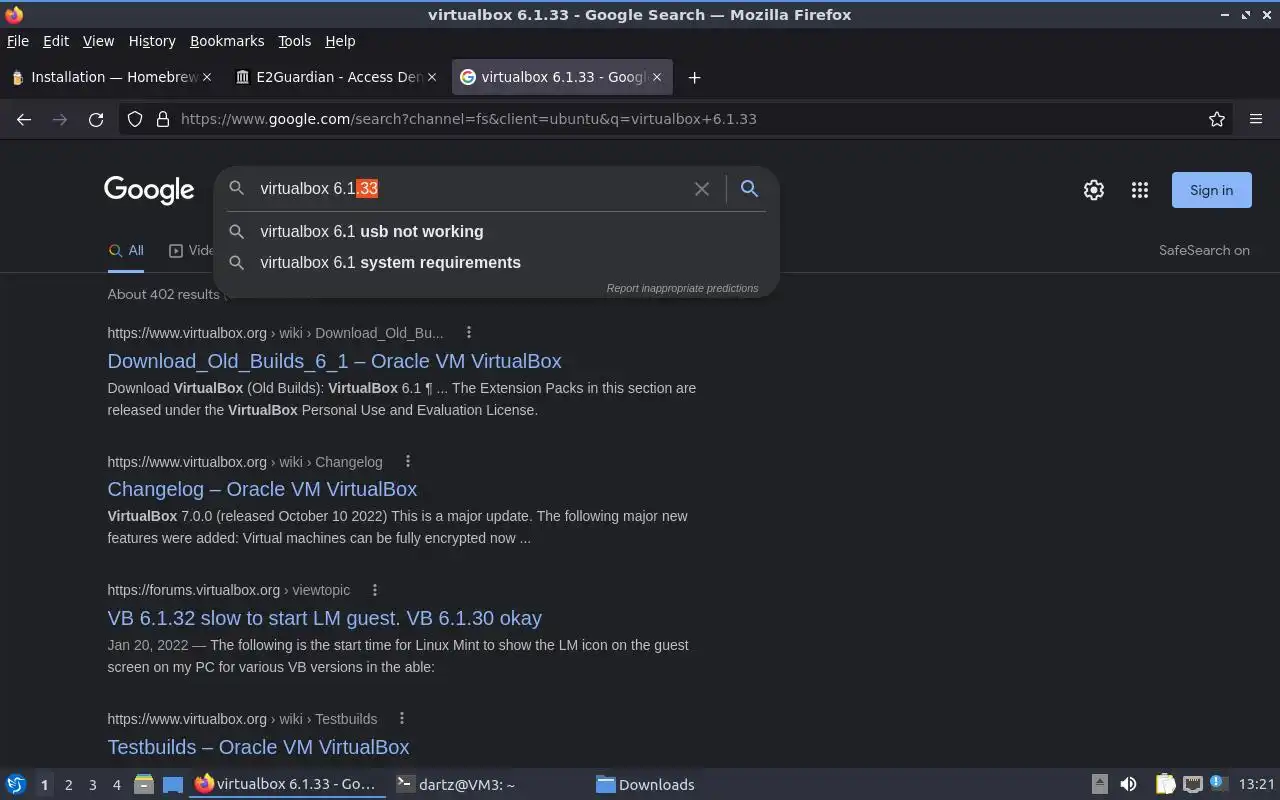The image size is (1280, 800).
Task: Open the Help menu
Action: coord(340,41)
